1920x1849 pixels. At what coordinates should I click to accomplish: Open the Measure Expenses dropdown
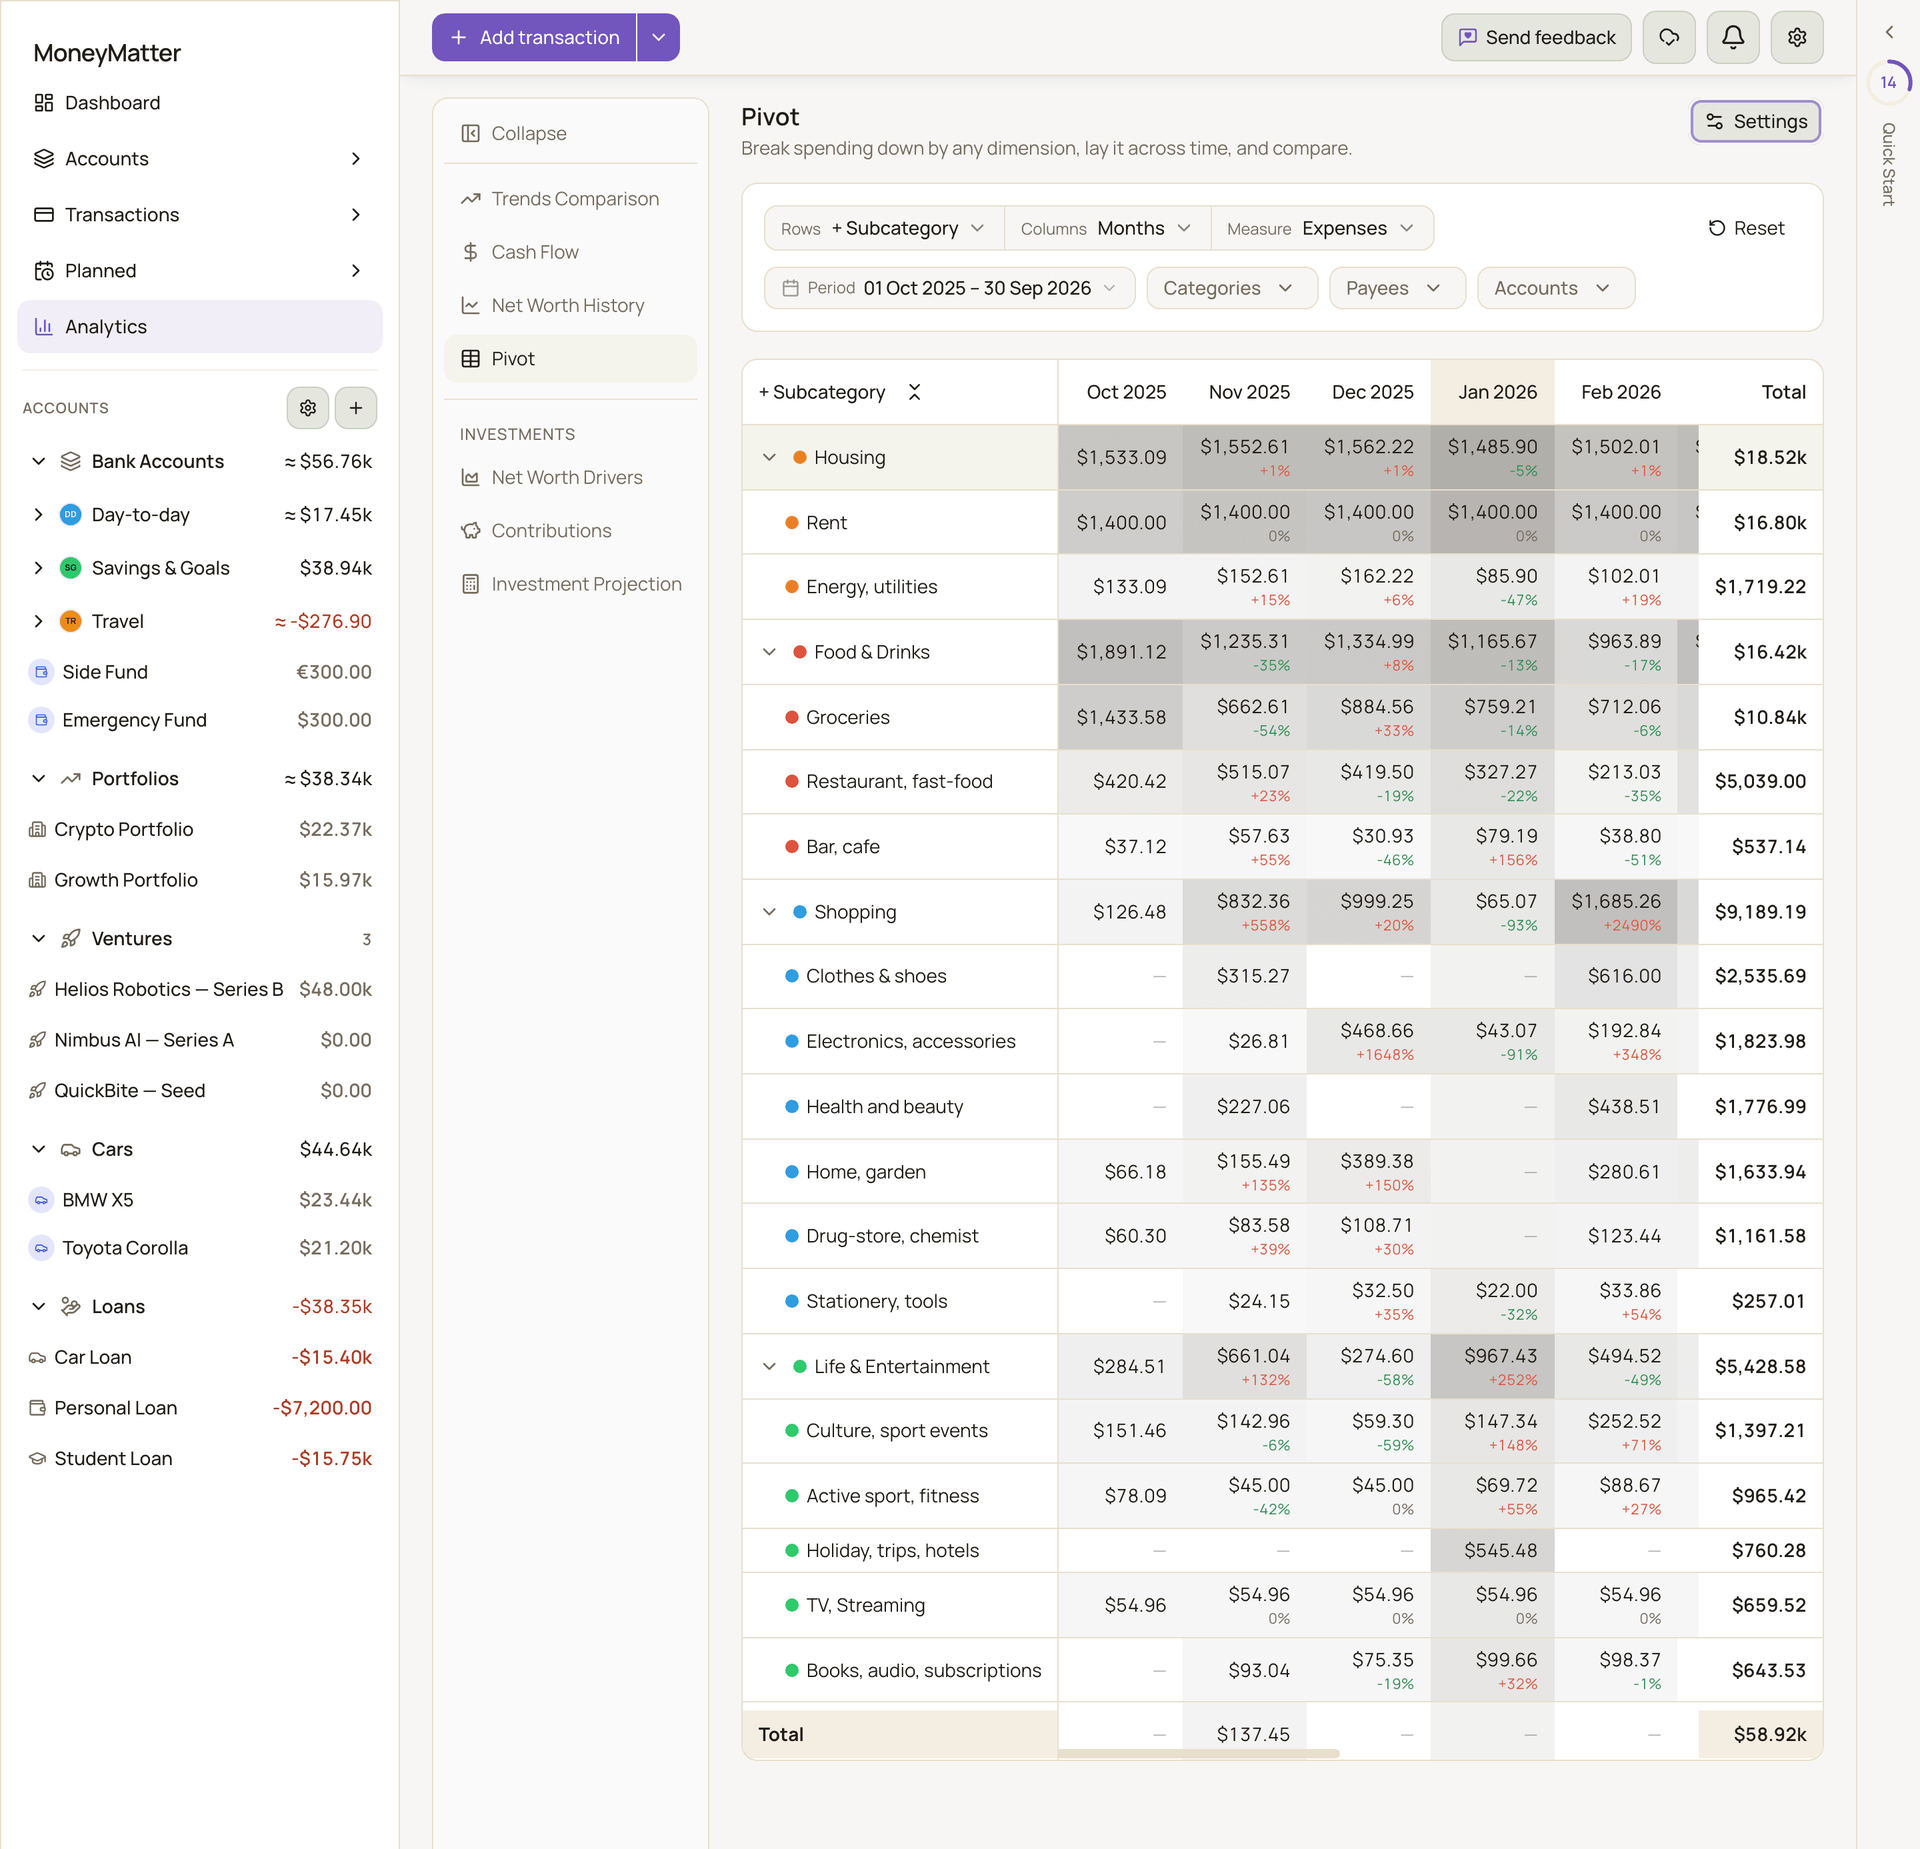pyautogui.click(x=1322, y=228)
